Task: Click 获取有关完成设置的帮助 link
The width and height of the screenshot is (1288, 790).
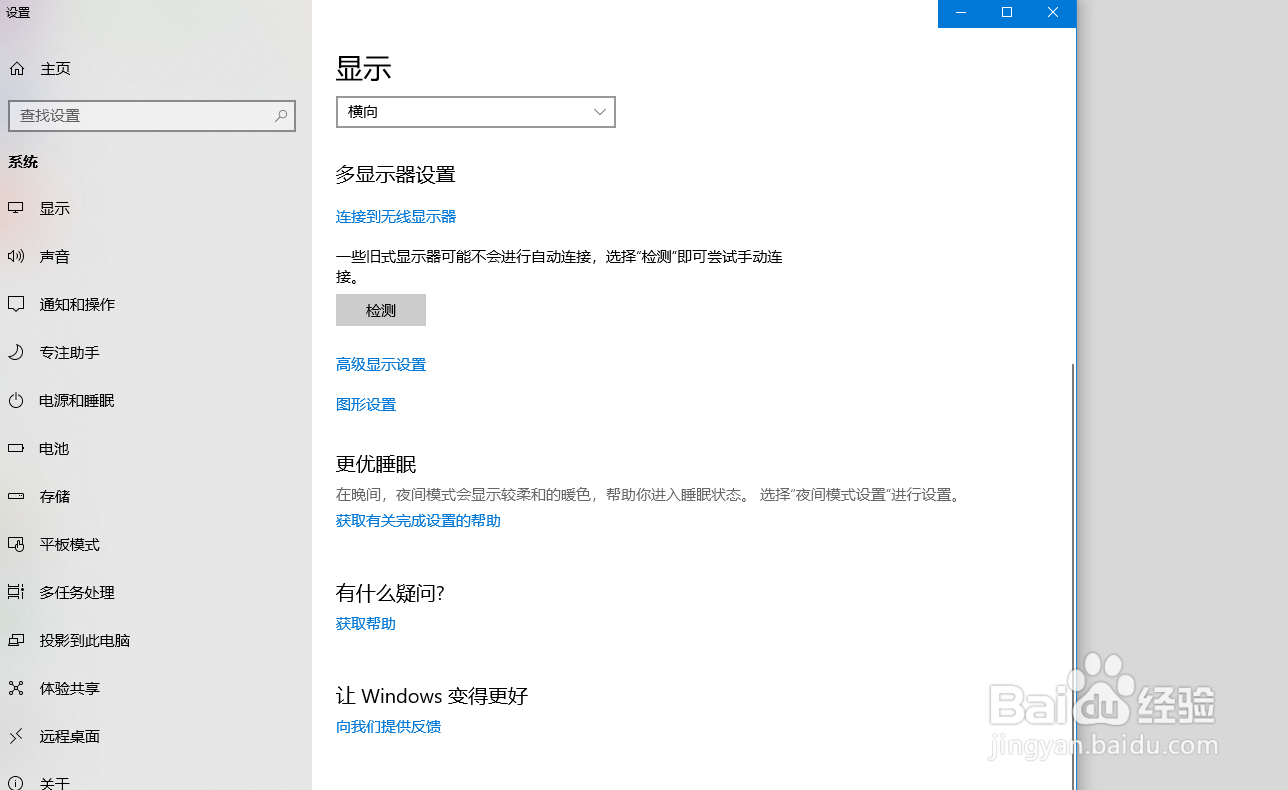Action: click(418, 520)
